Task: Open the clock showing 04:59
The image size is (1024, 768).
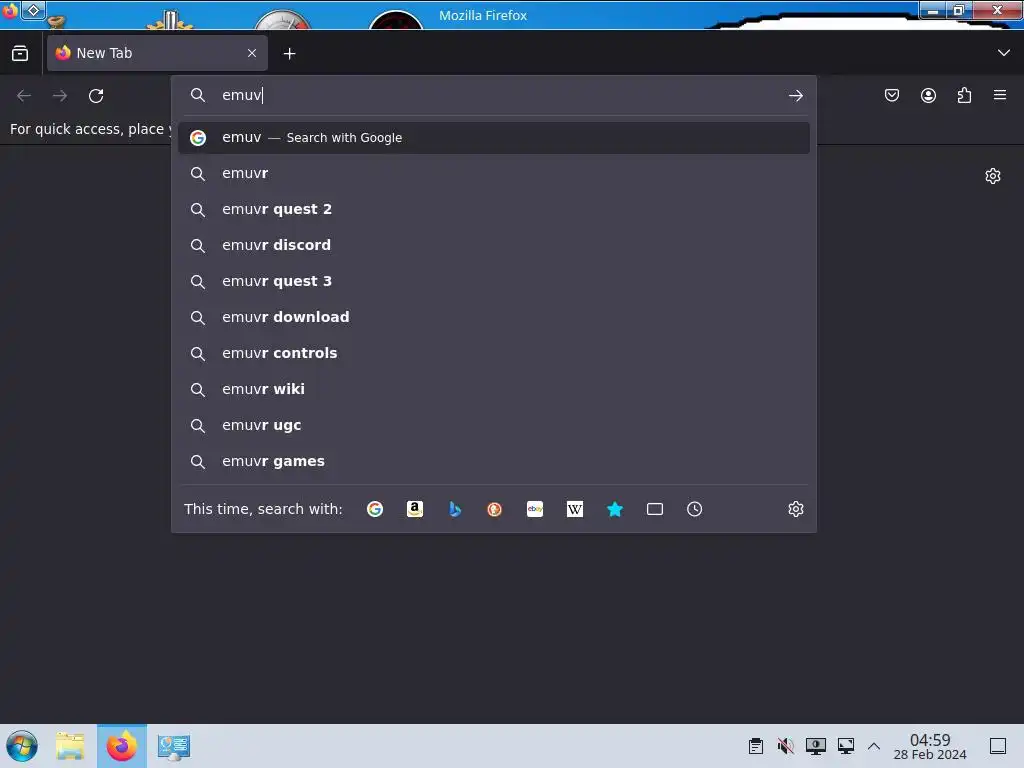Action: point(930,746)
